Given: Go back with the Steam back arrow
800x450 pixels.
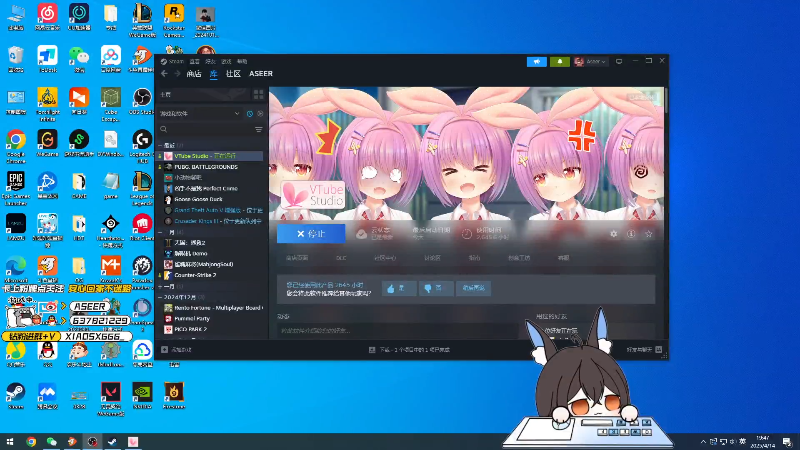Looking at the screenshot, I should coord(164,74).
